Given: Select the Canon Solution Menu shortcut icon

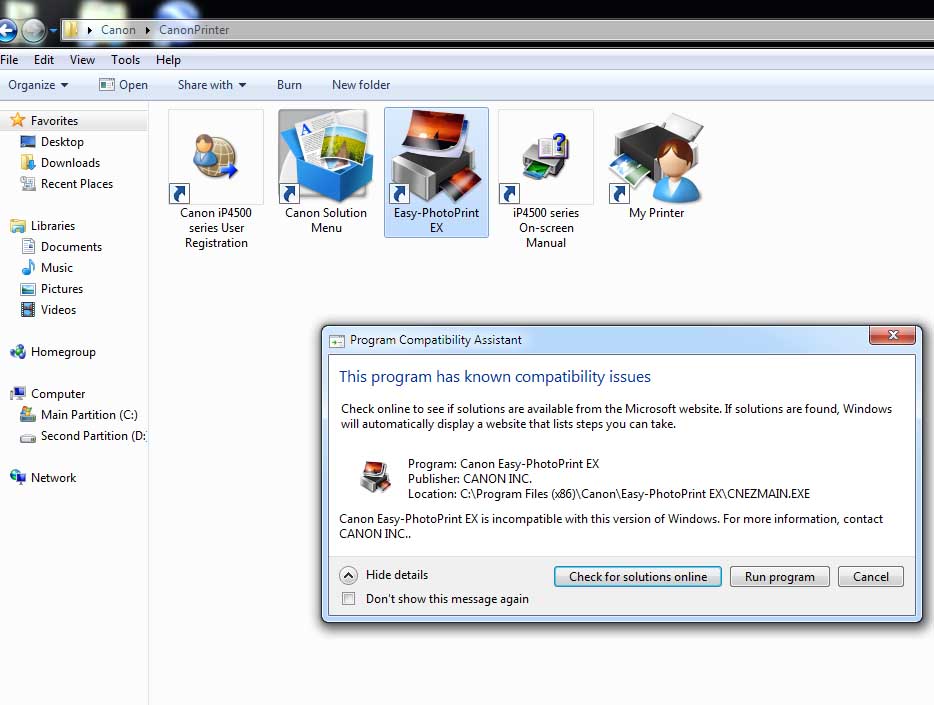Looking at the screenshot, I should (326, 157).
